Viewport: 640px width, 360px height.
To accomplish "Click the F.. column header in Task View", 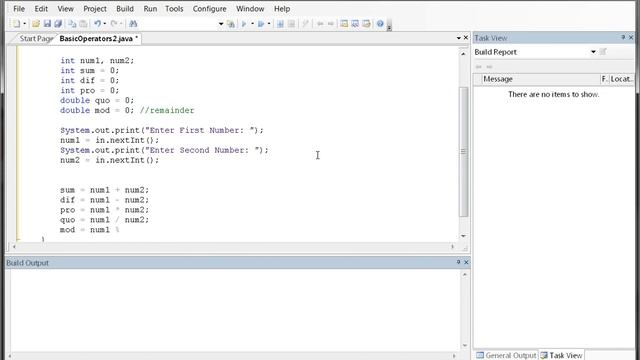I will pos(604,79).
